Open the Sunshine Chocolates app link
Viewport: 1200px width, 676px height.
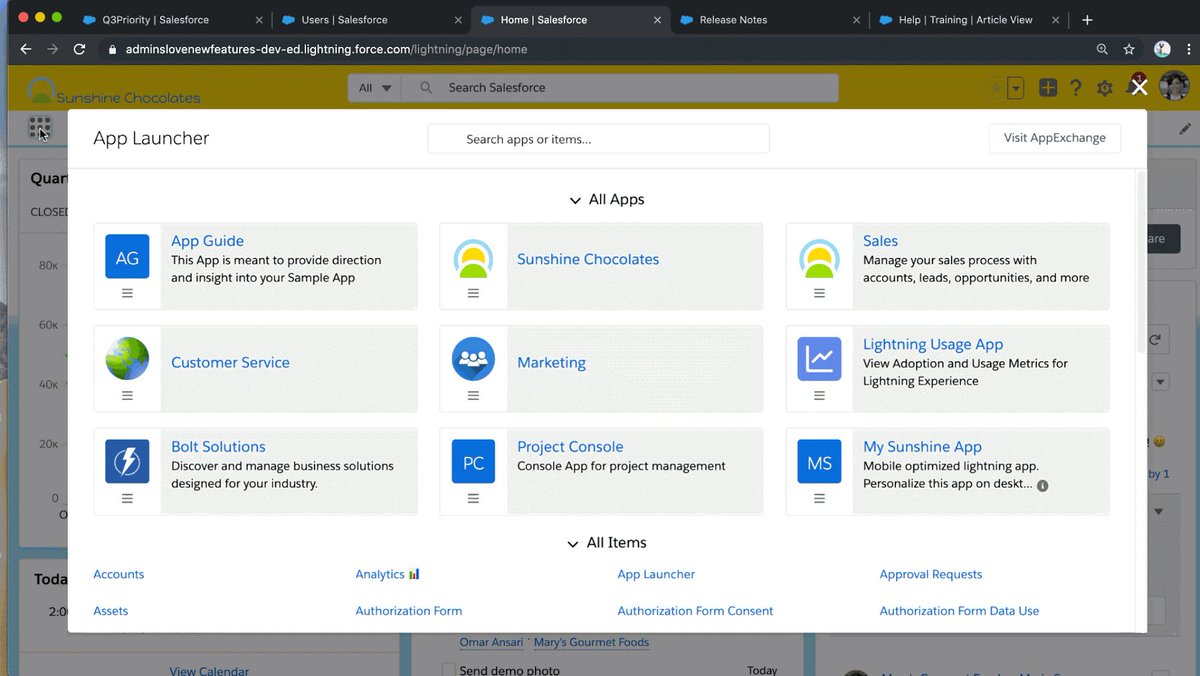(588, 259)
